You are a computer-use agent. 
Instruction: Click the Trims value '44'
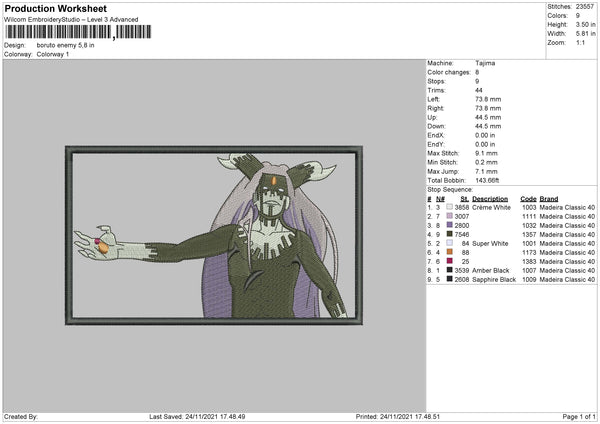point(479,90)
